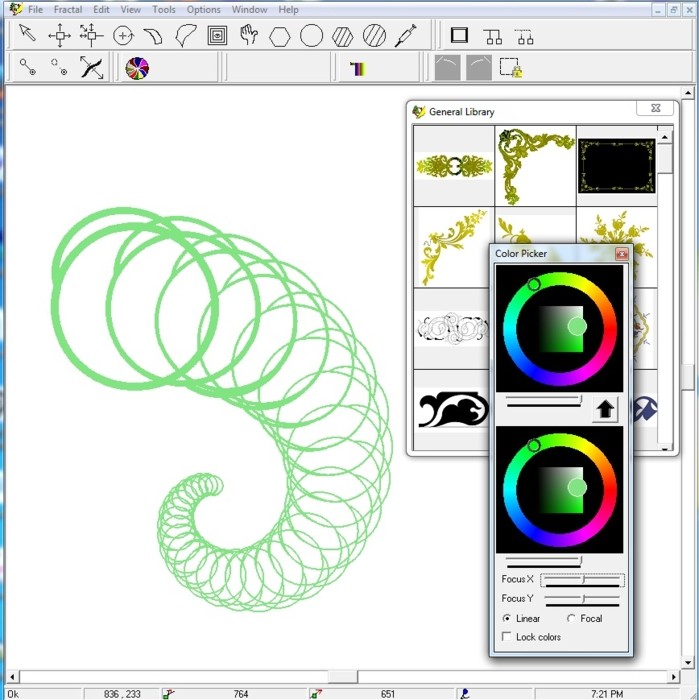Open the File menu
The width and height of the screenshot is (699, 700).
[35, 9]
